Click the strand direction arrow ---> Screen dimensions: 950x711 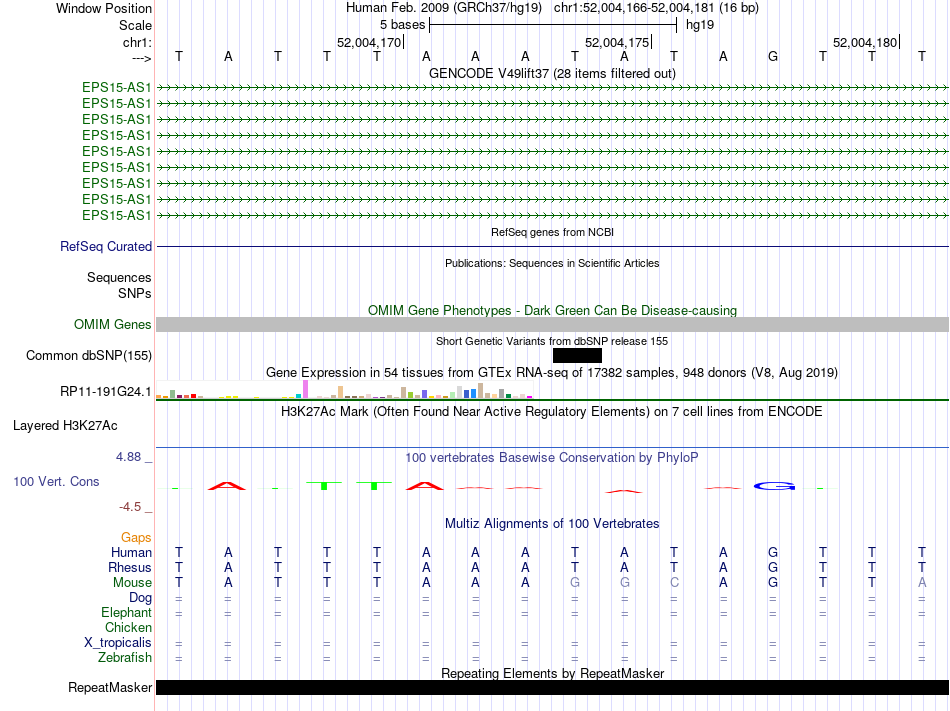click(141, 58)
